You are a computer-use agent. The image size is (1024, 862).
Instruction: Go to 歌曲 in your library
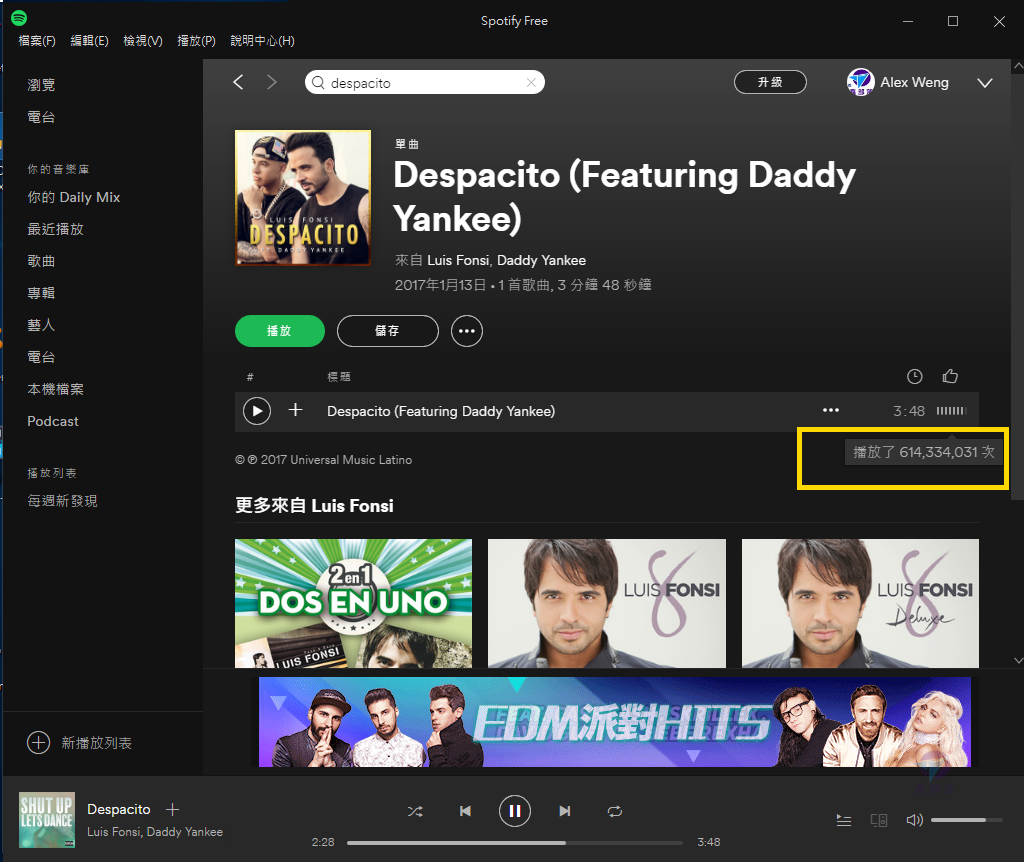click(41, 261)
